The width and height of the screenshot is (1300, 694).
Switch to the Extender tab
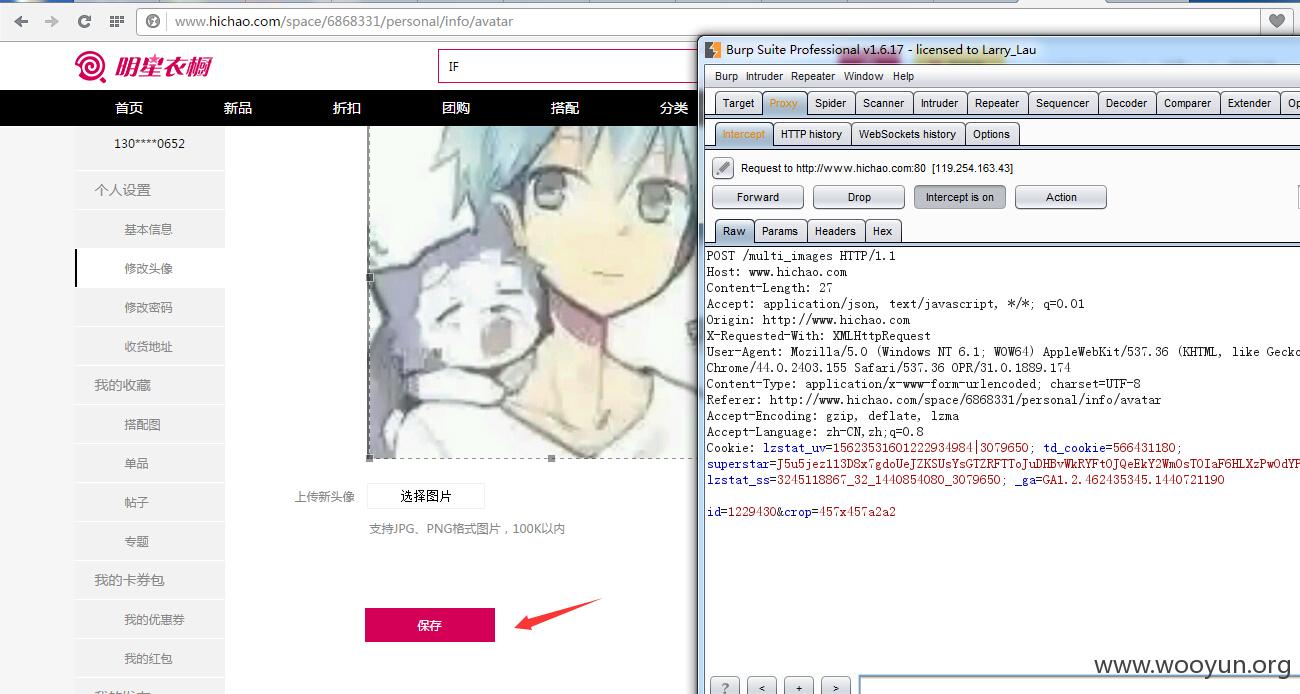point(1249,103)
